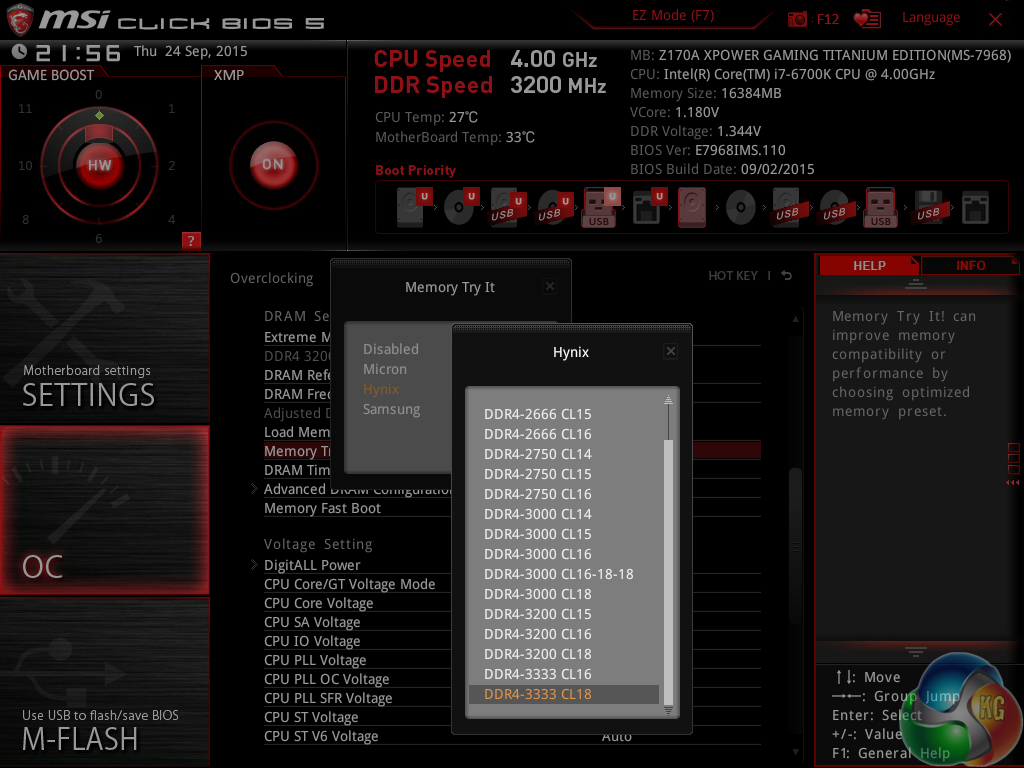Select the DDR4-3000 CL14 preset
Viewport: 1024px width, 768px height.
click(564, 514)
